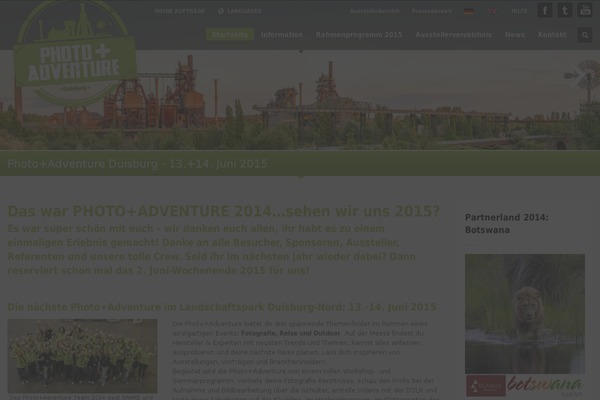Screen dimensions: 600x400
Task: Open the Tumblr social icon
Action: 565,10
